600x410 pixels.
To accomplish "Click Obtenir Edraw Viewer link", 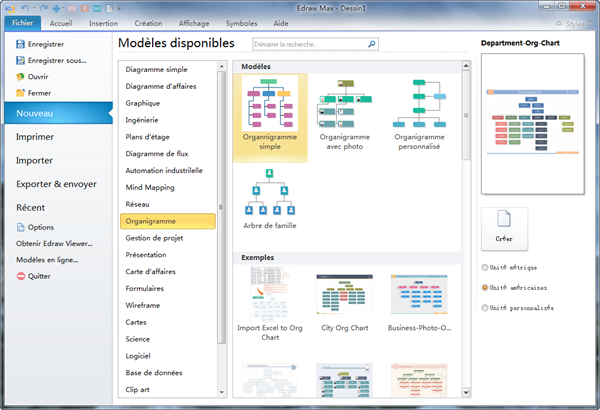I will pyautogui.click(x=54, y=243).
